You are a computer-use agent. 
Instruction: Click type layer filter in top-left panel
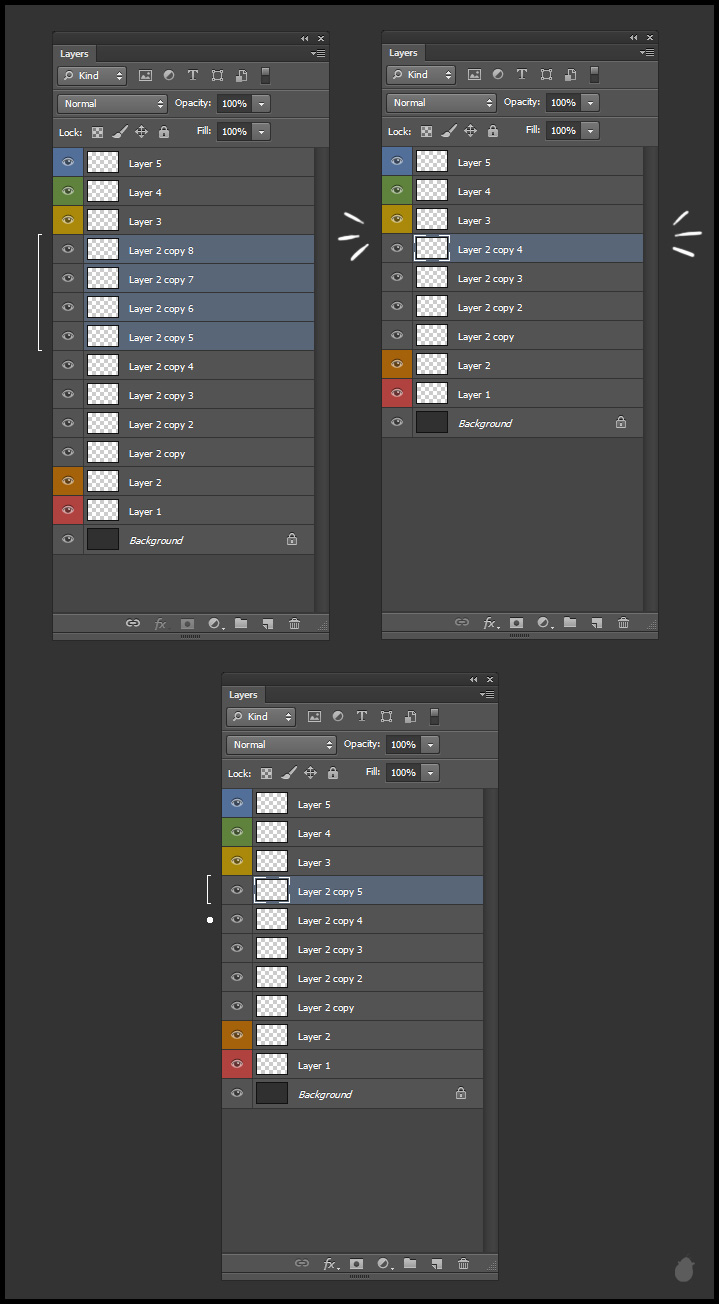(192, 75)
